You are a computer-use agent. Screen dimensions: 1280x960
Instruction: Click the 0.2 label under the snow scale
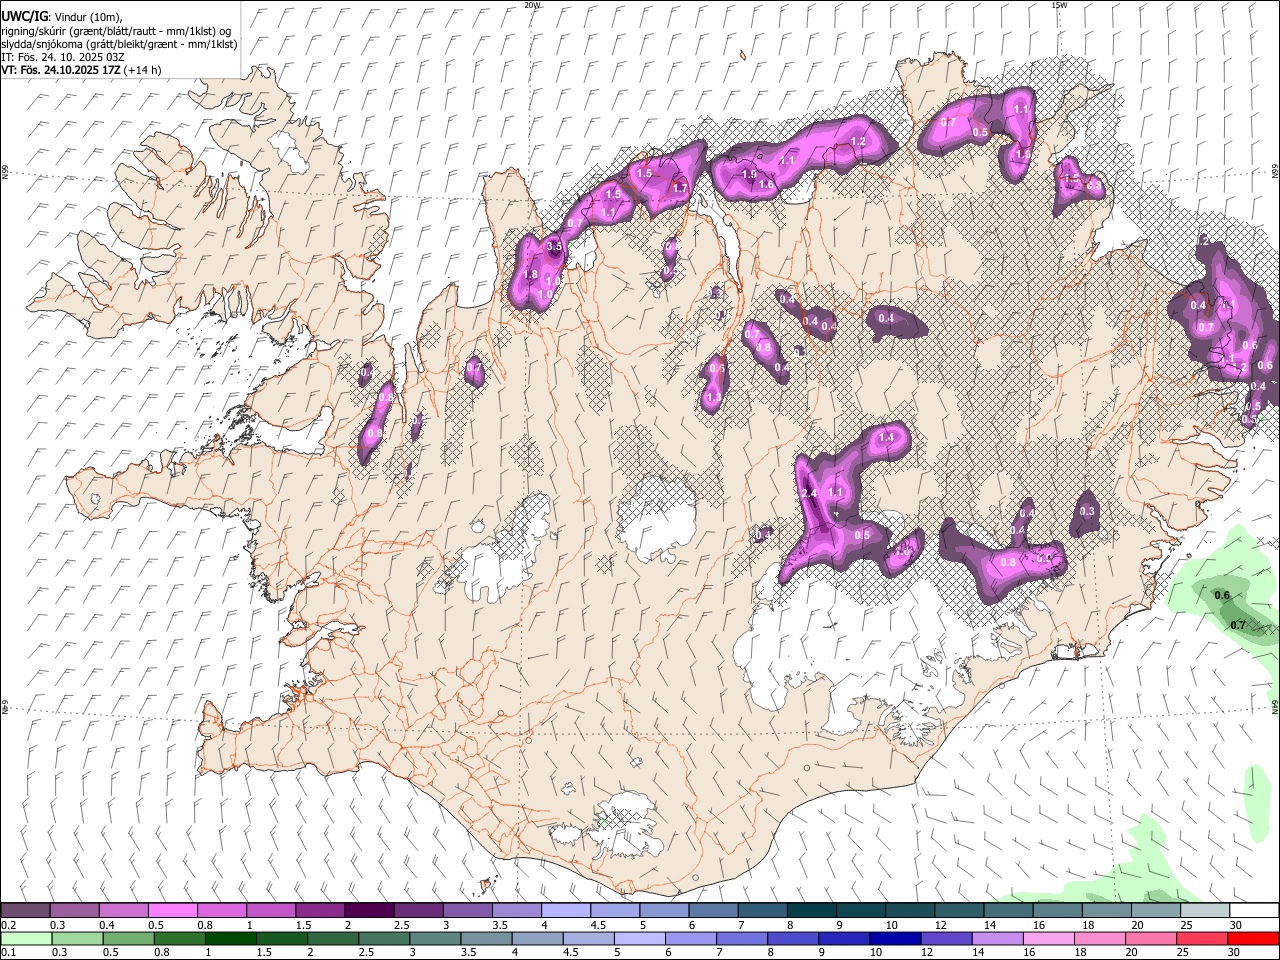[x=9, y=925]
